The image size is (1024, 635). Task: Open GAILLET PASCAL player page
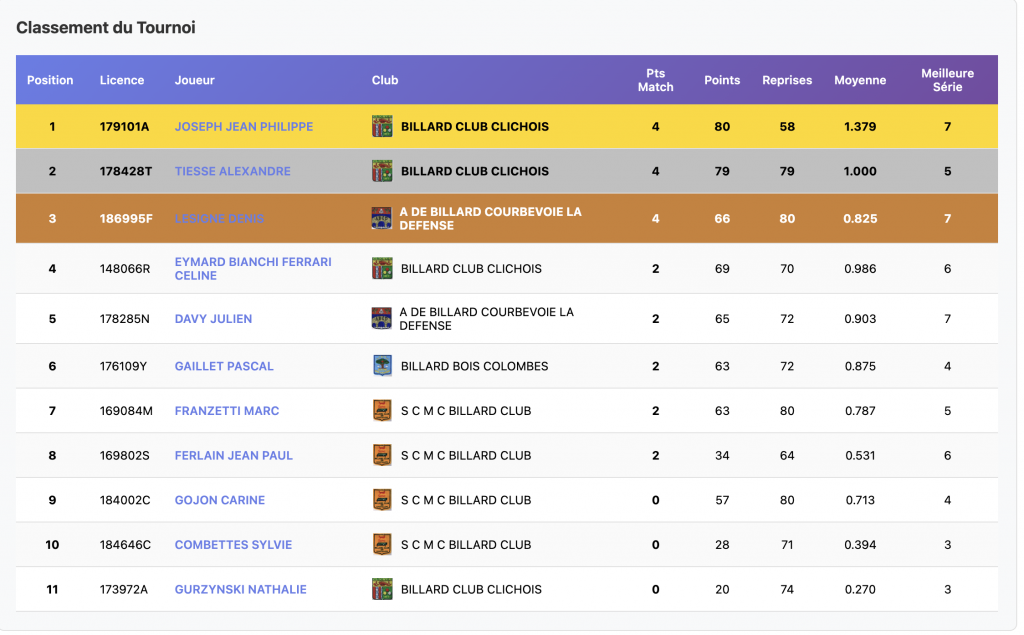[x=224, y=366]
